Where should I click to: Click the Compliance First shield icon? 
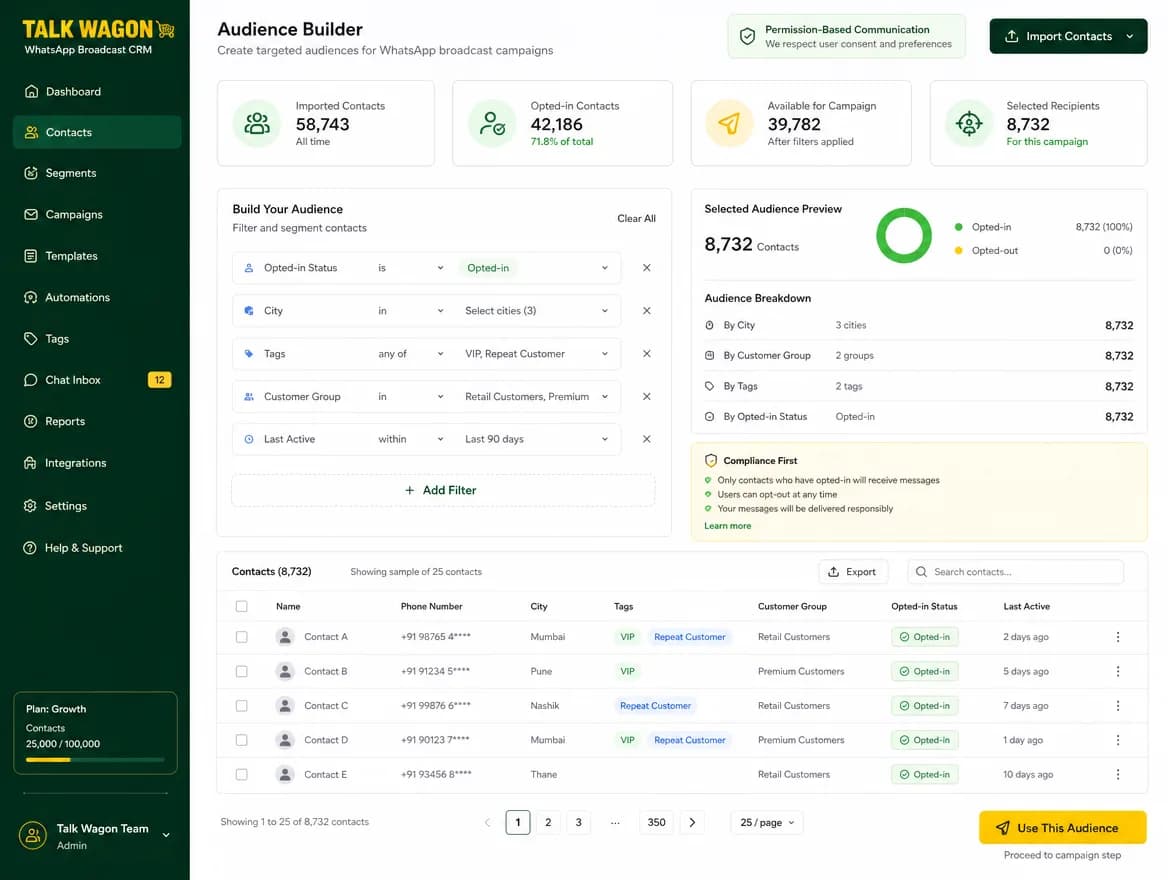pyautogui.click(x=711, y=460)
